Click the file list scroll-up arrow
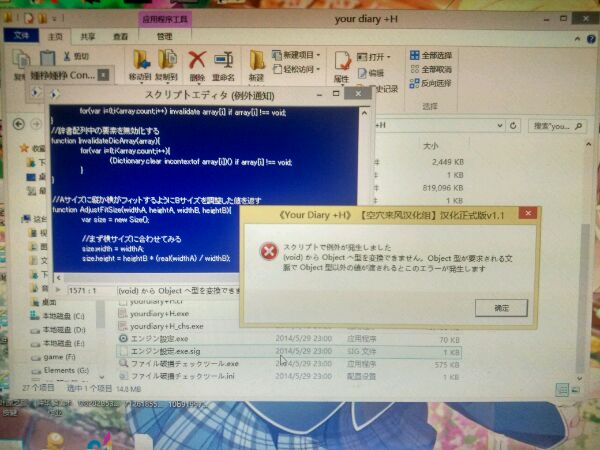Image resolution: width=600 pixels, height=450 pixels. tap(588, 144)
